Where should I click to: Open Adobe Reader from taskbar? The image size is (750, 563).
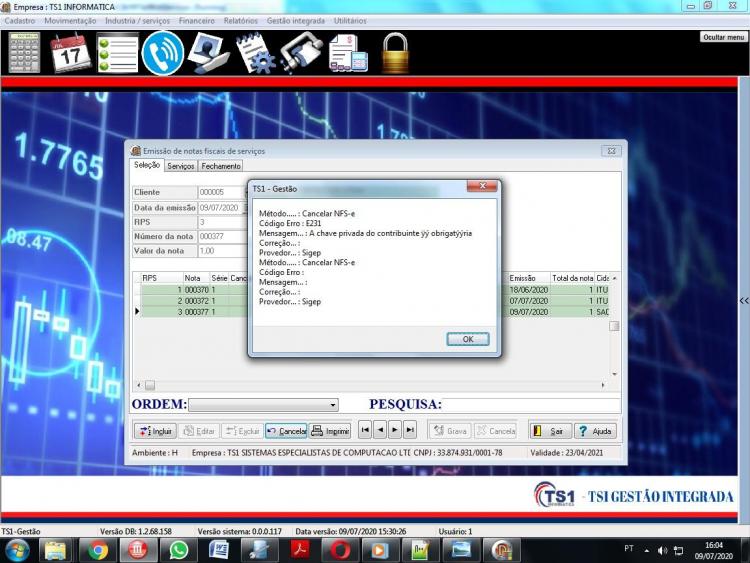coord(300,551)
